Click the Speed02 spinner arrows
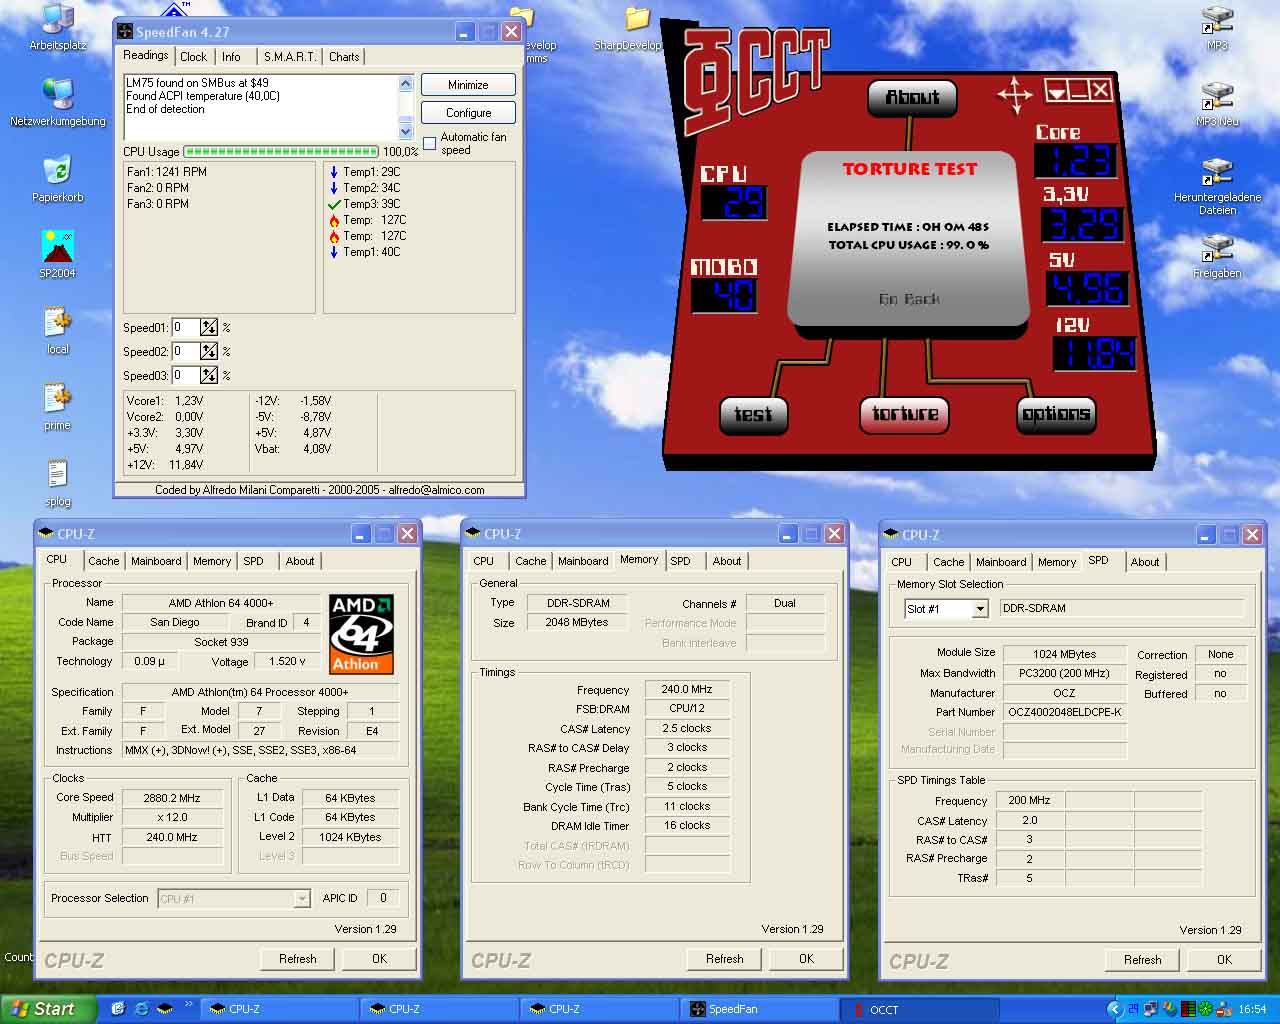This screenshot has width=1280, height=1024. pyautogui.click(x=208, y=352)
